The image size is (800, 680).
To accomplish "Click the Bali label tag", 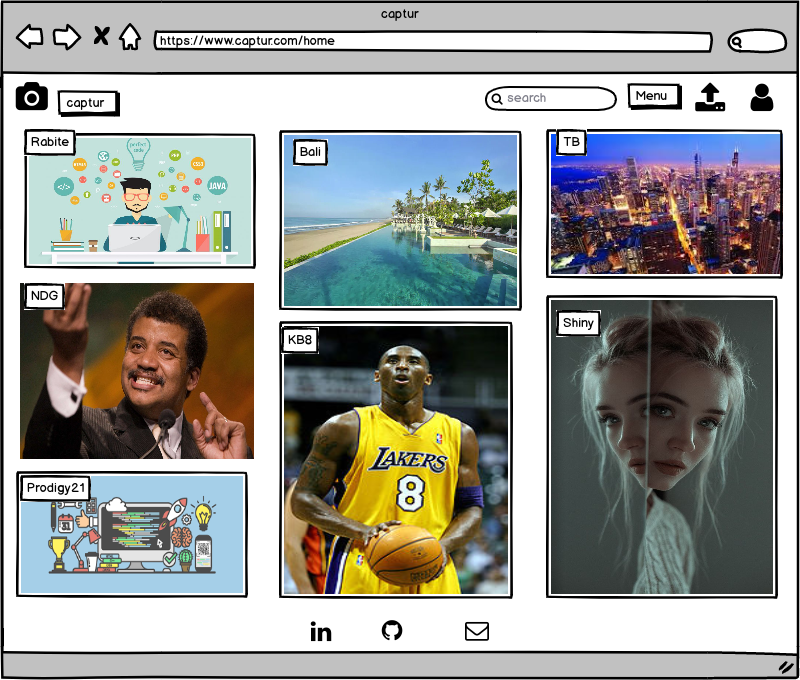I will pos(310,152).
